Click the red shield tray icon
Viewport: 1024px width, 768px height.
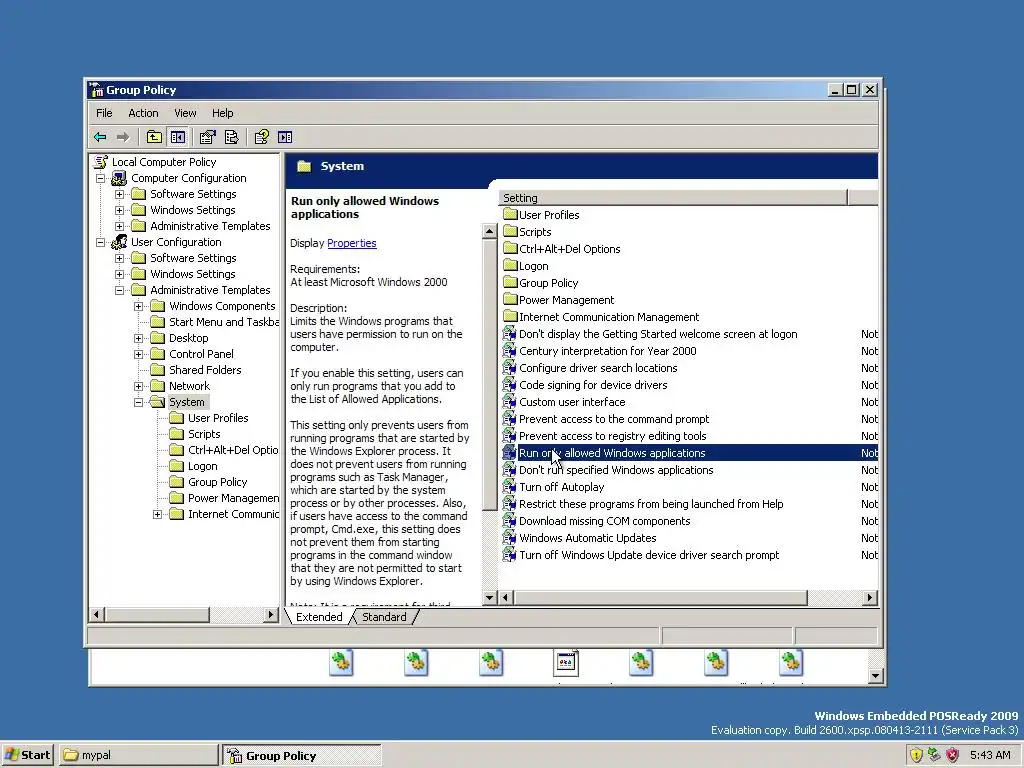point(953,755)
